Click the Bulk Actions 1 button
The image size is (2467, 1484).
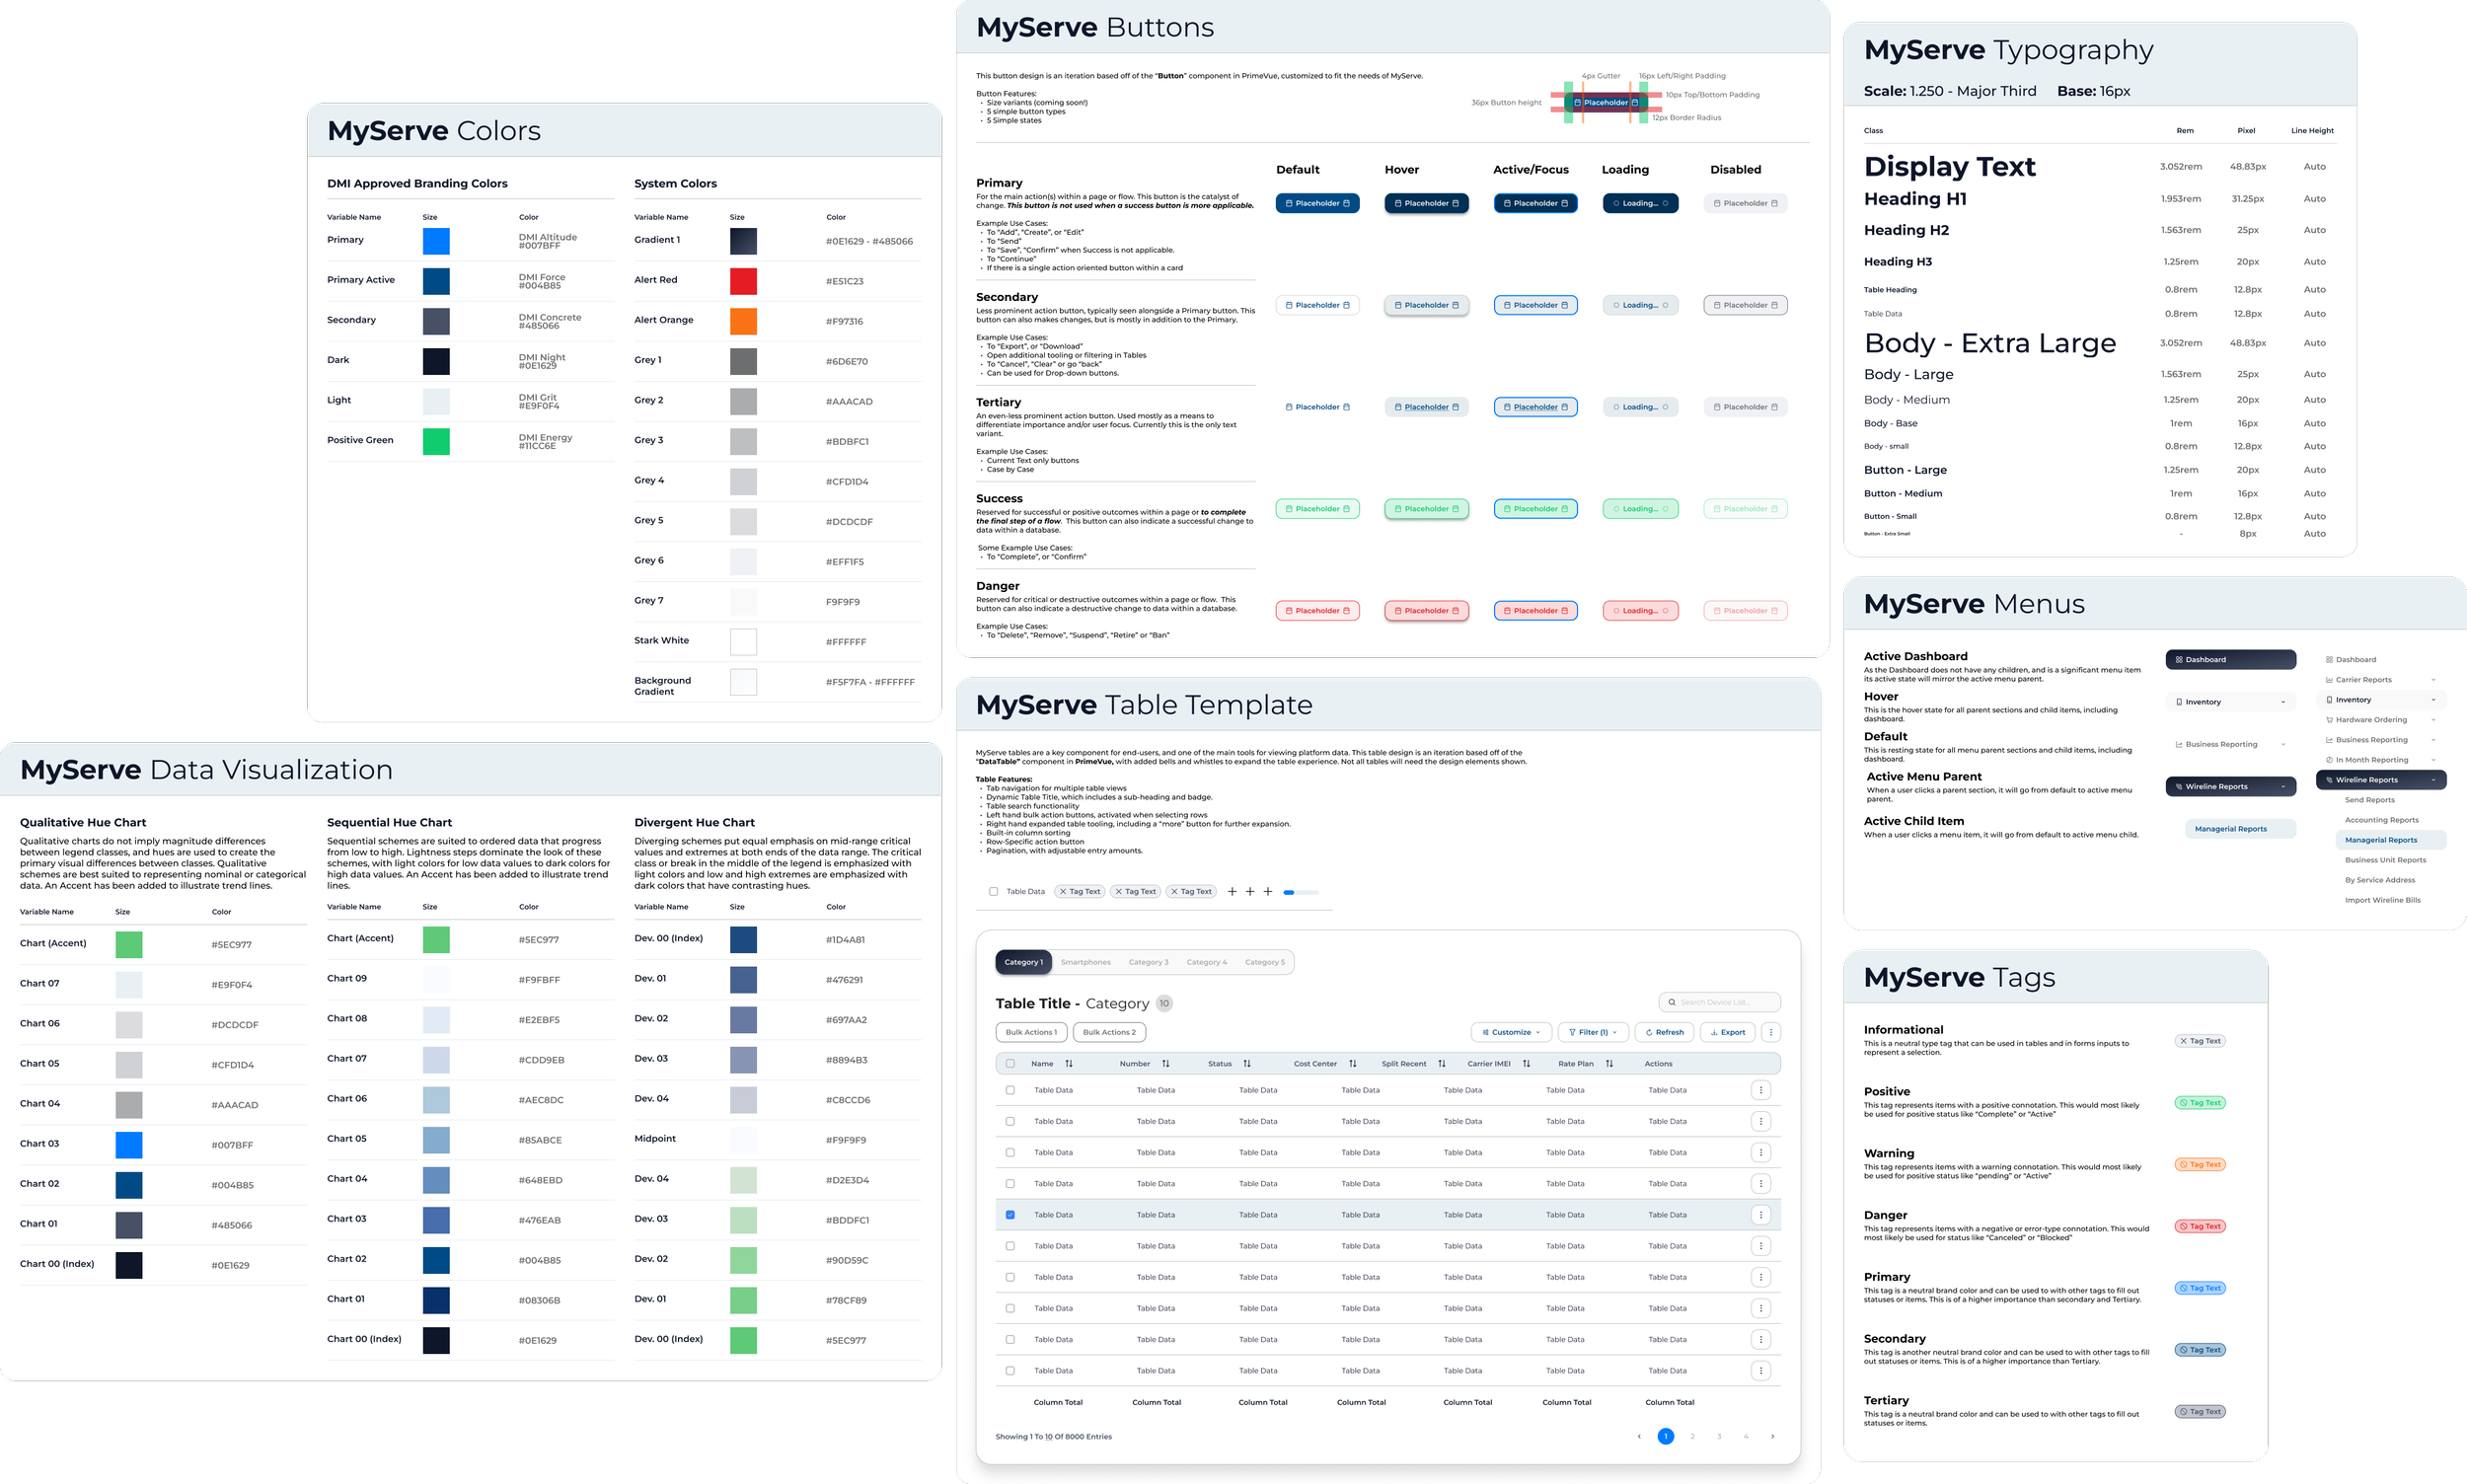(x=1031, y=1032)
